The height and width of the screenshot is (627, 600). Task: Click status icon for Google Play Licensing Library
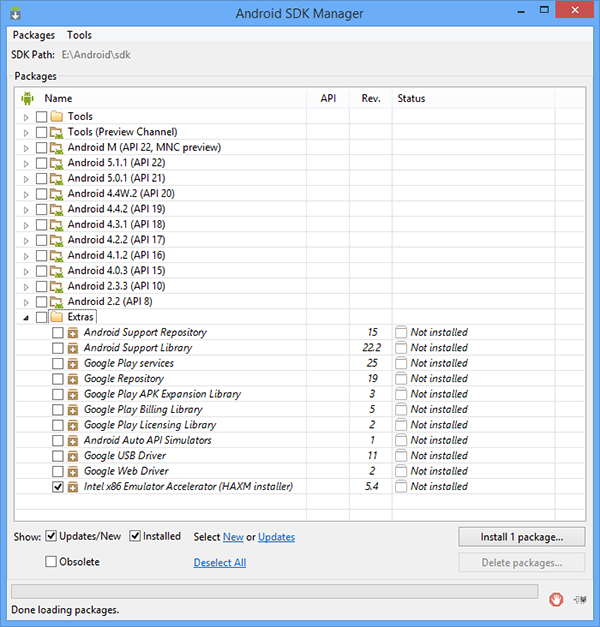click(401, 425)
